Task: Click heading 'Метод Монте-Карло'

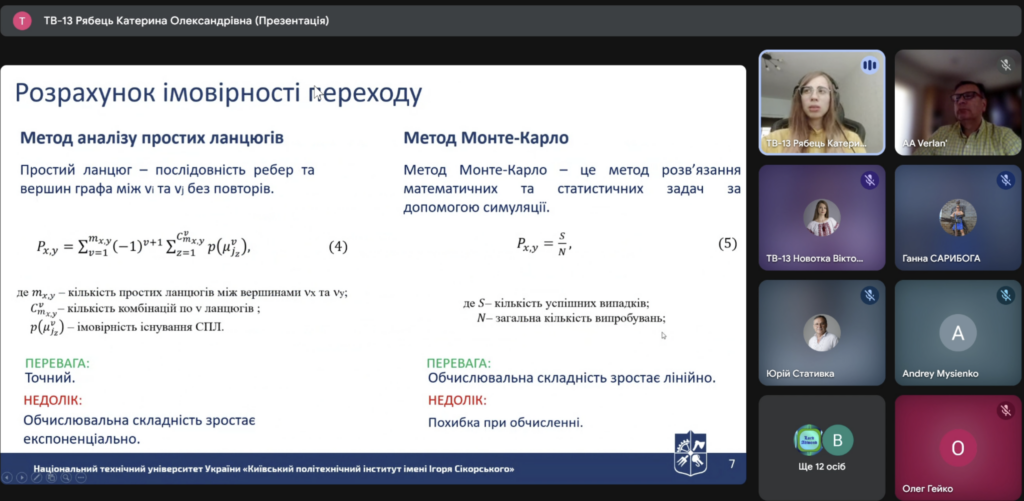Action: click(486, 138)
